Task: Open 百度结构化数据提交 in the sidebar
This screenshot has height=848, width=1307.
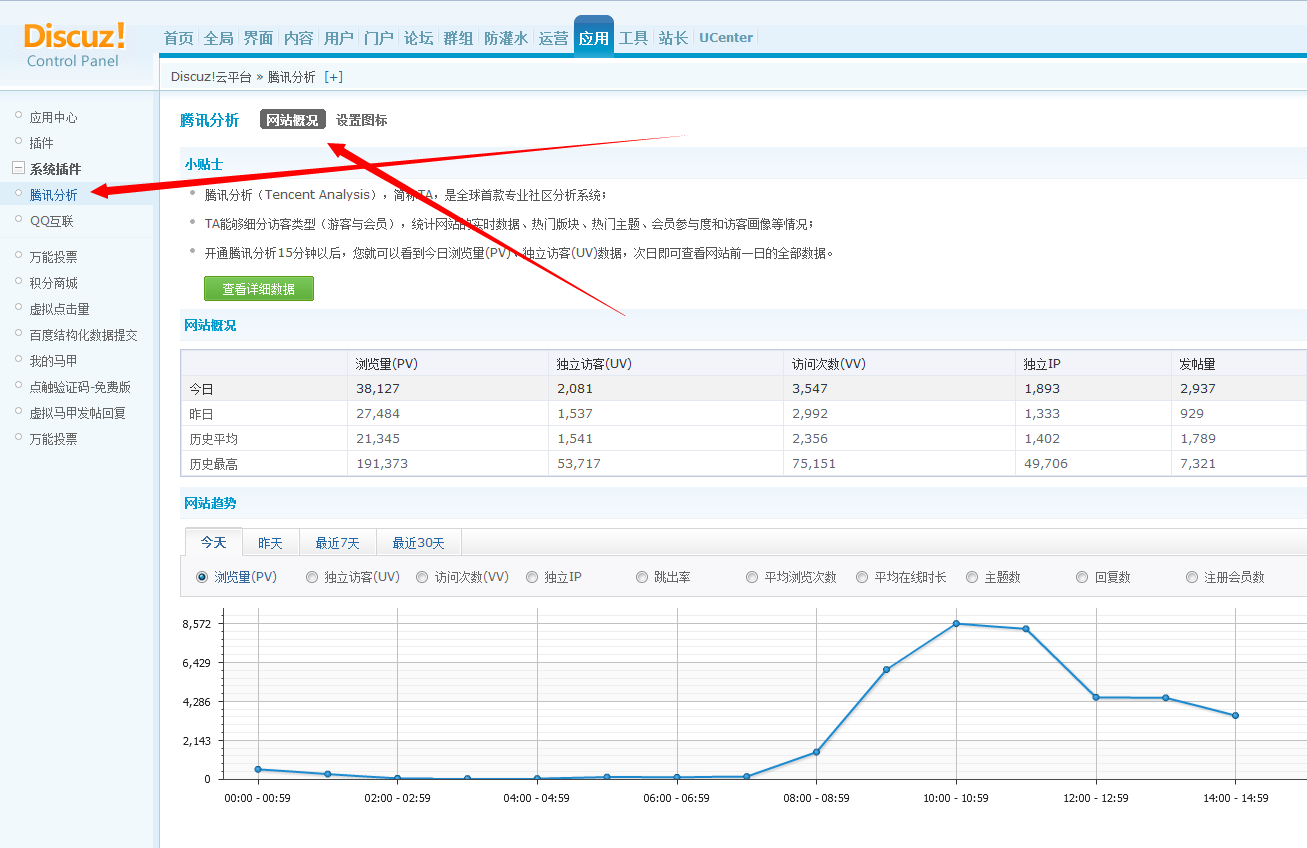Action: point(83,335)
